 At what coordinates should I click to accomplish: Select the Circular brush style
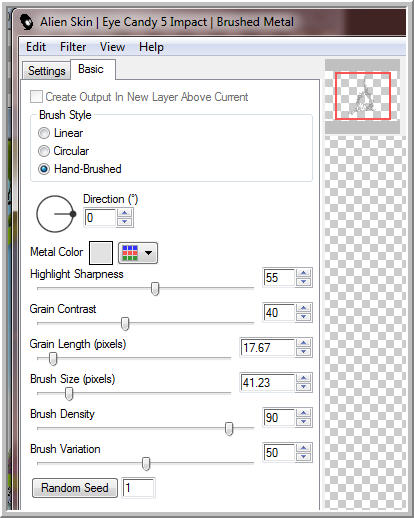coord(44,151)
